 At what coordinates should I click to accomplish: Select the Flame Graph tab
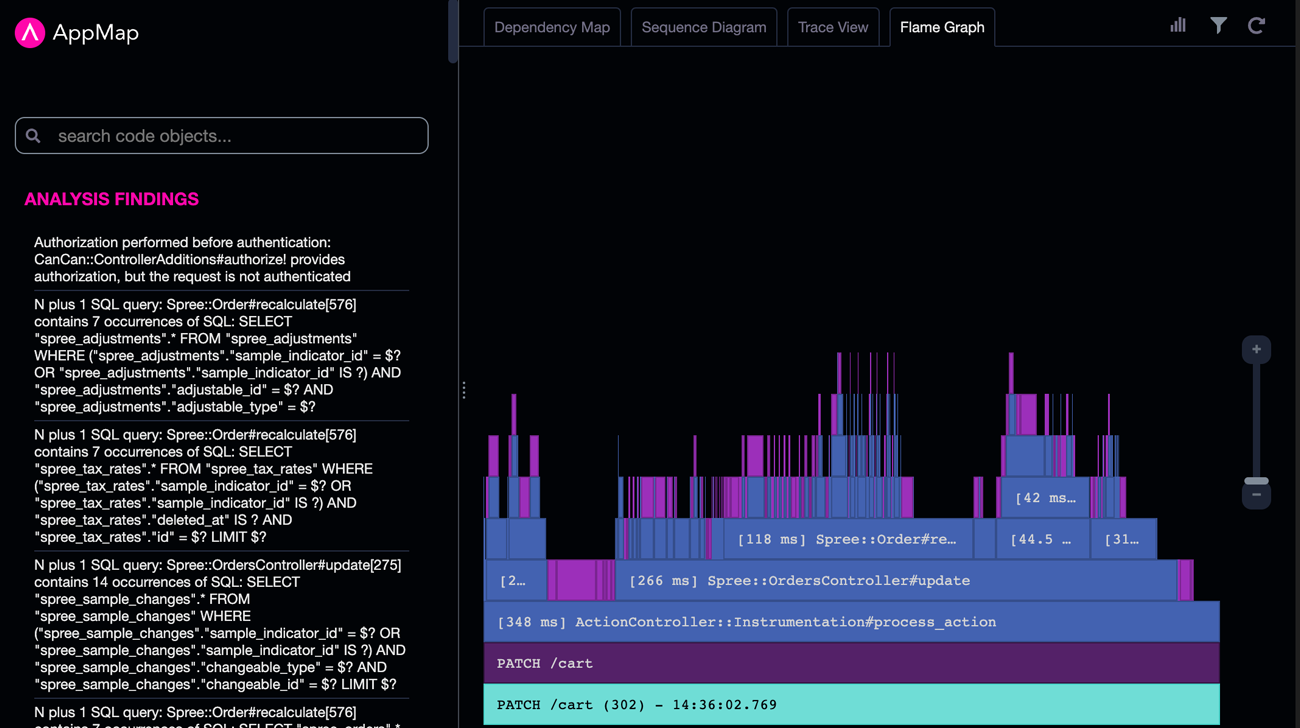tap(942, 27)
